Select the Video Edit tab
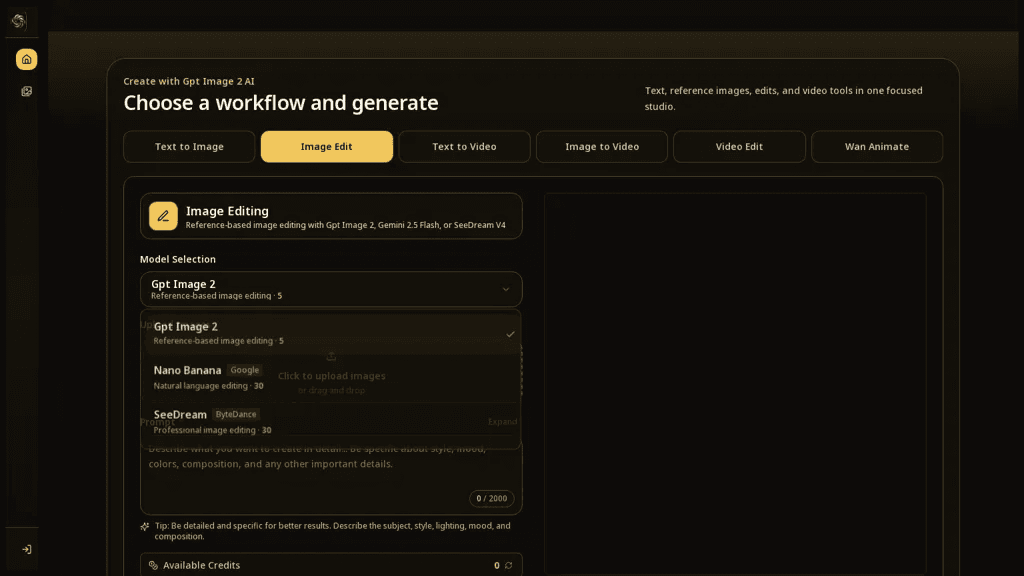The height and width of the screenshot is (576, 1024). 739,146
